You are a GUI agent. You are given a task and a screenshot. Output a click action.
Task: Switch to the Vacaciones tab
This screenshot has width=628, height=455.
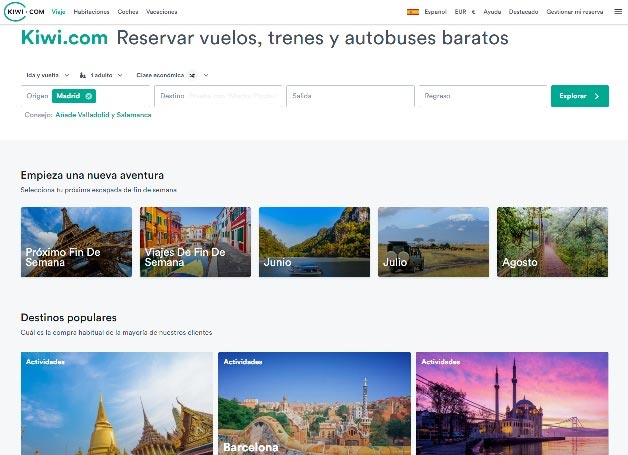pyautogui.click(x=162, y=11)
